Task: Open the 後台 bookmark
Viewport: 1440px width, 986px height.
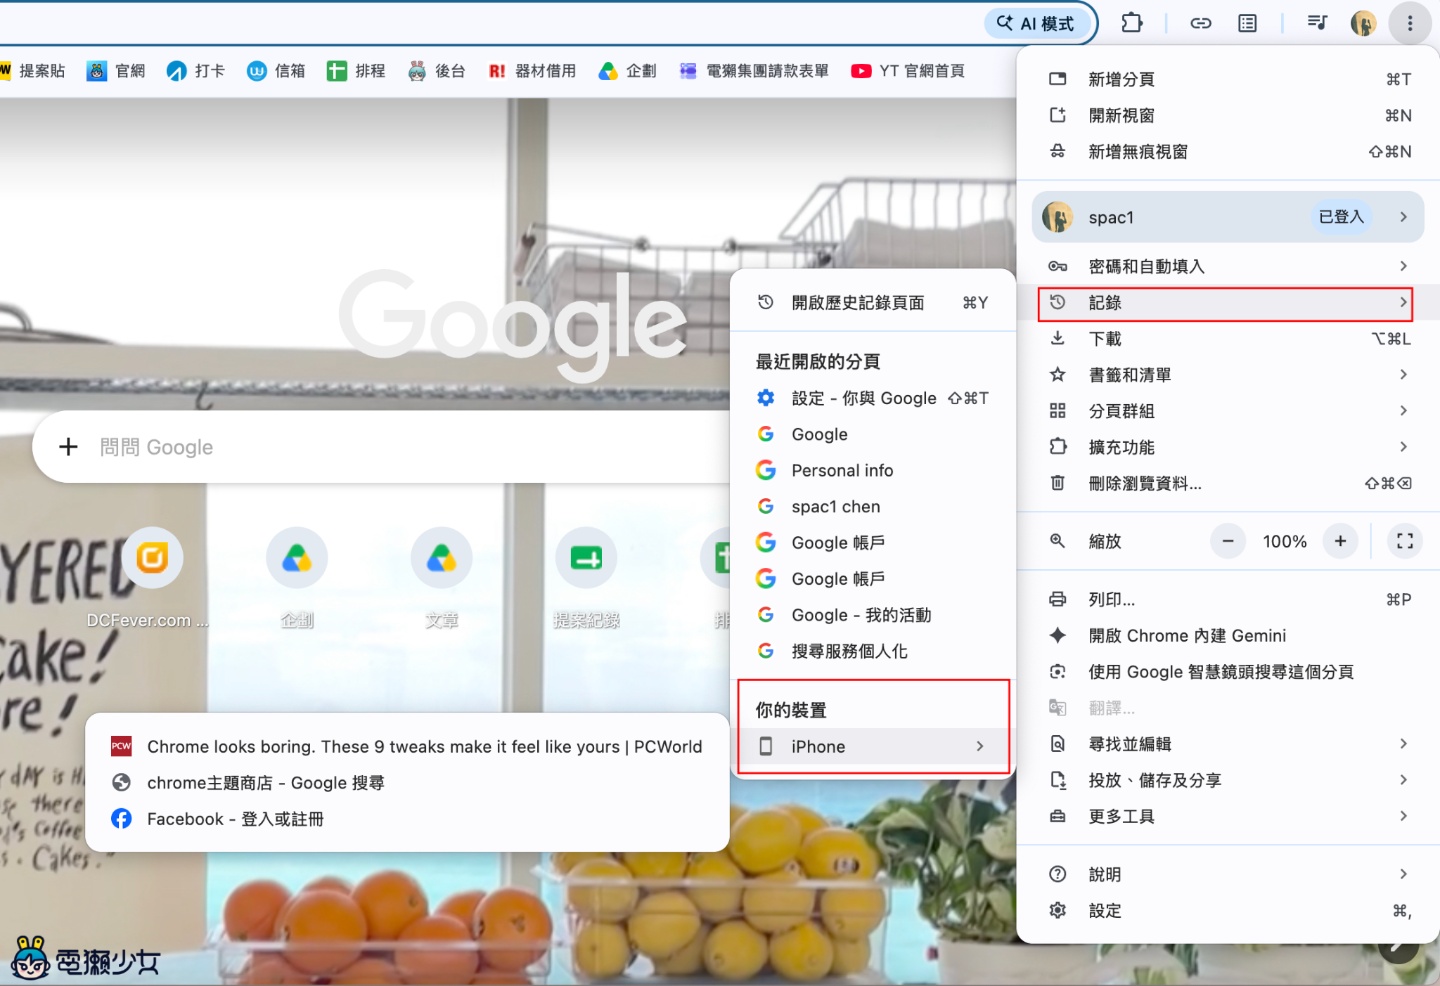Action: pyautogui.click(x=437, y=71)
